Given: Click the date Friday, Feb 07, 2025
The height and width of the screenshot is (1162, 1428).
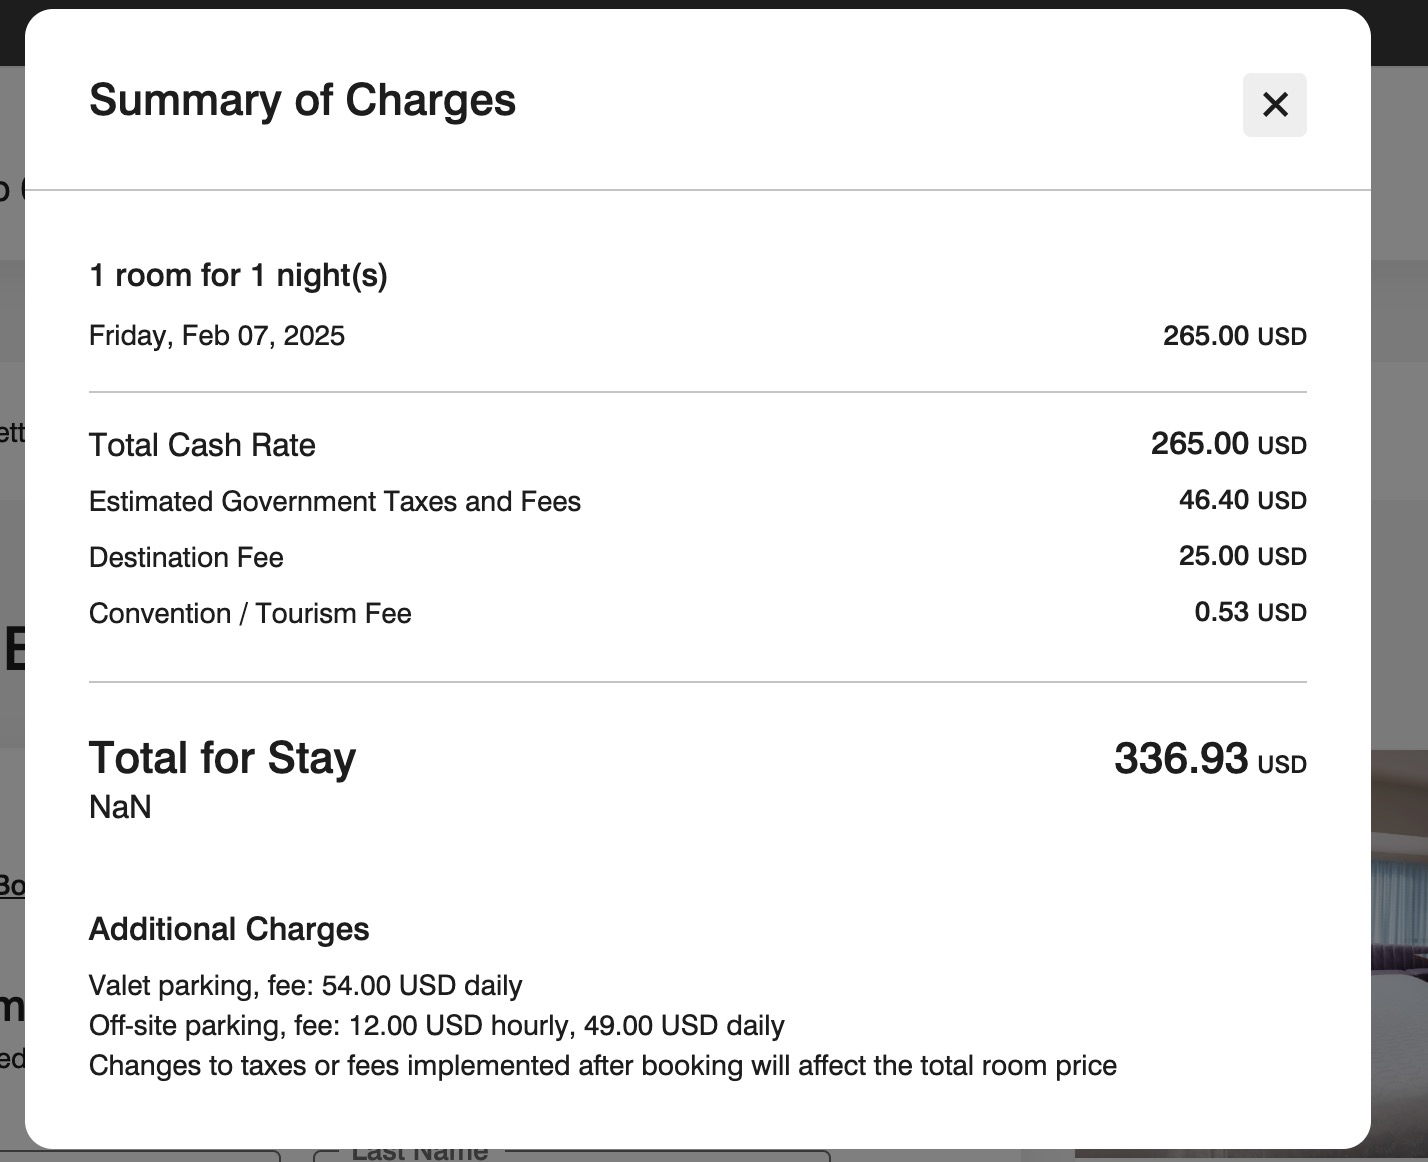Looking at the screenshot, I should (217, 335).
